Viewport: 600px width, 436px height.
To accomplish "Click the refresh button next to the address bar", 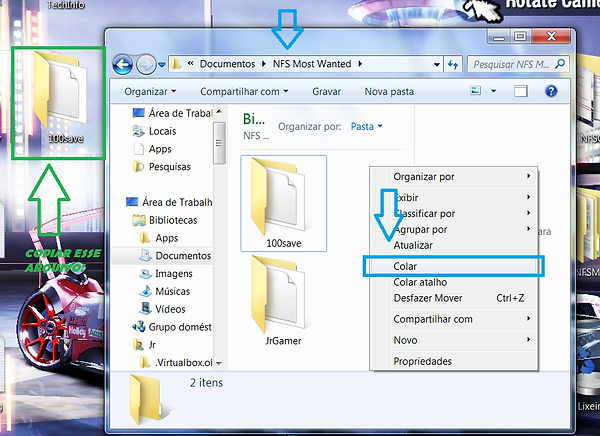I will [x=453, y=64].
